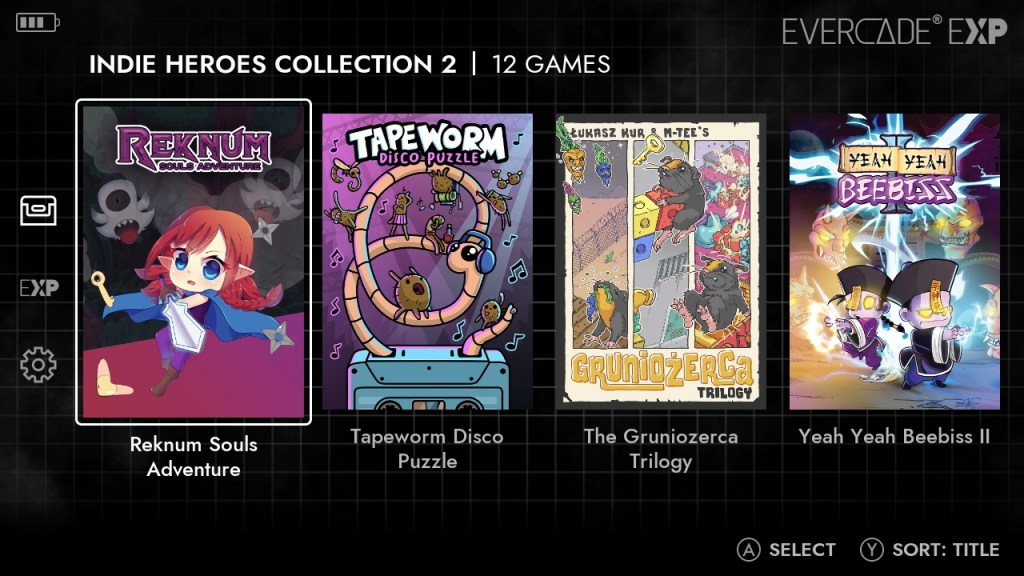Change sorting via SORT: TITLE label
This screenshot has height=576, width=1024.
[x=946, y=550]
